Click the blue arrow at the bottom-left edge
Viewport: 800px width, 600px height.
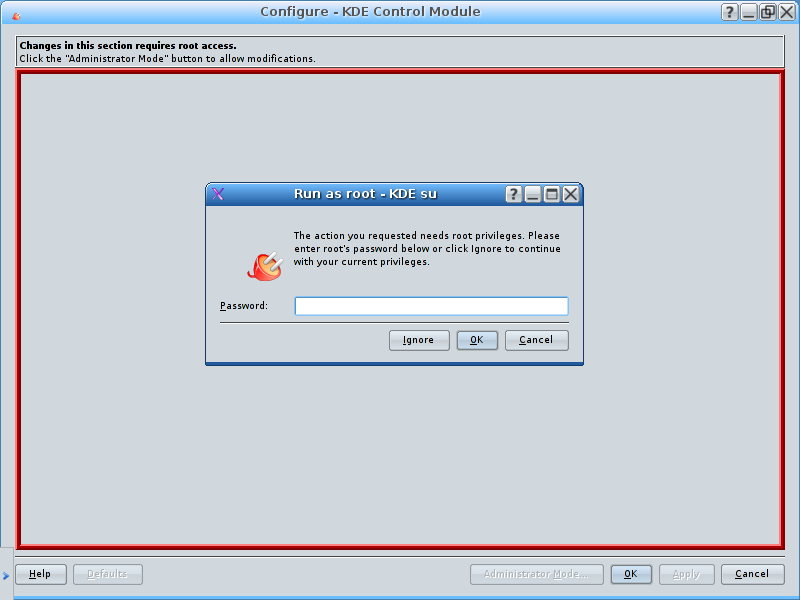[6, 576]
